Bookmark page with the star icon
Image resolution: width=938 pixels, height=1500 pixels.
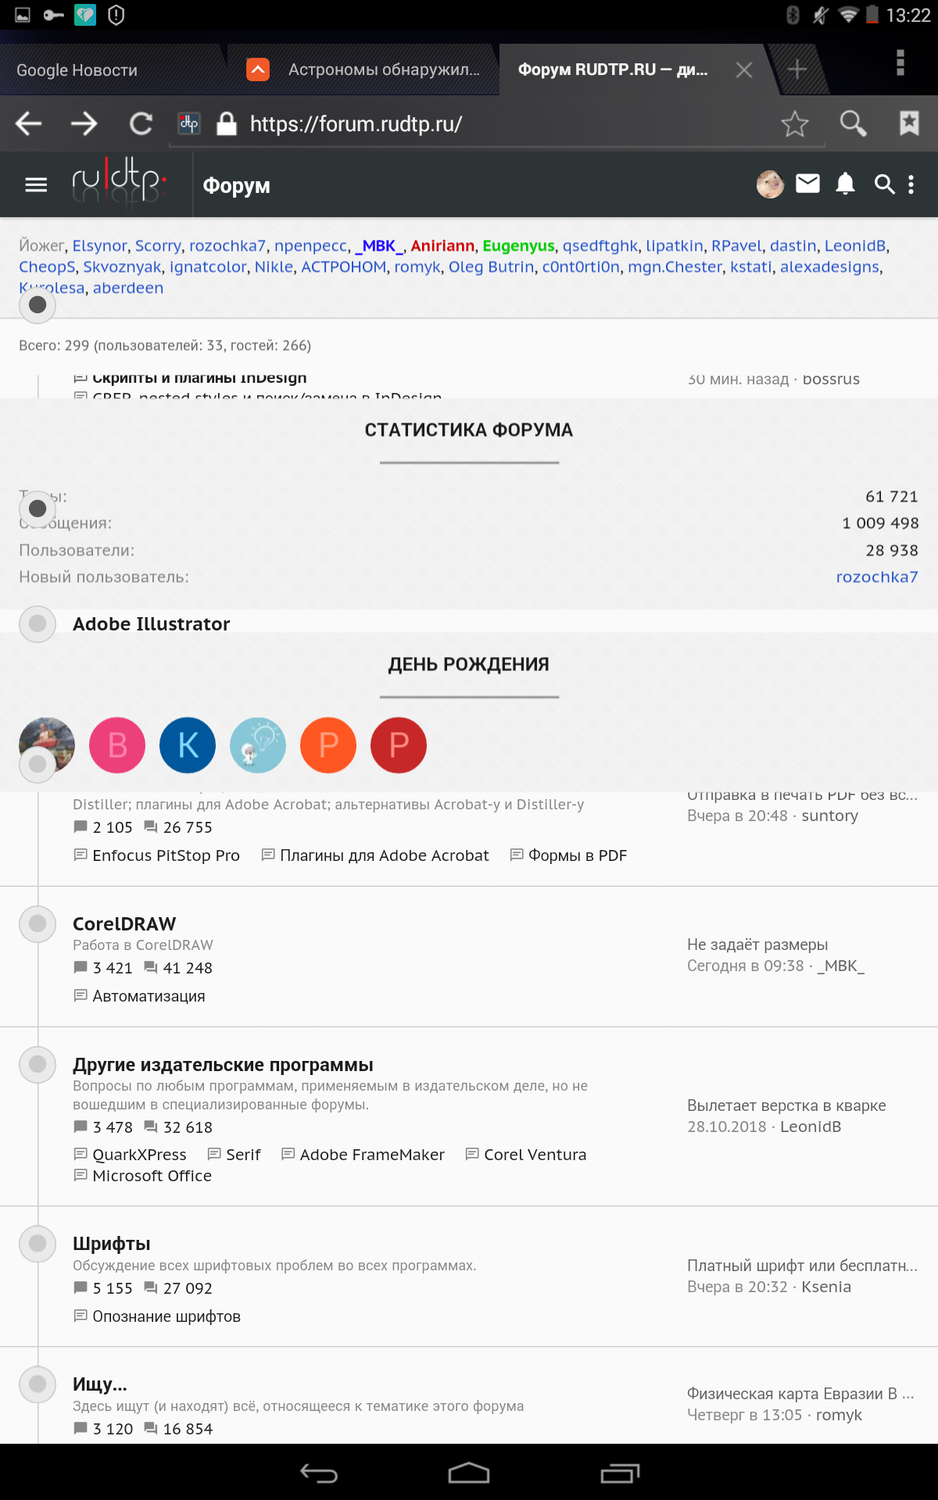pos(795,124)
